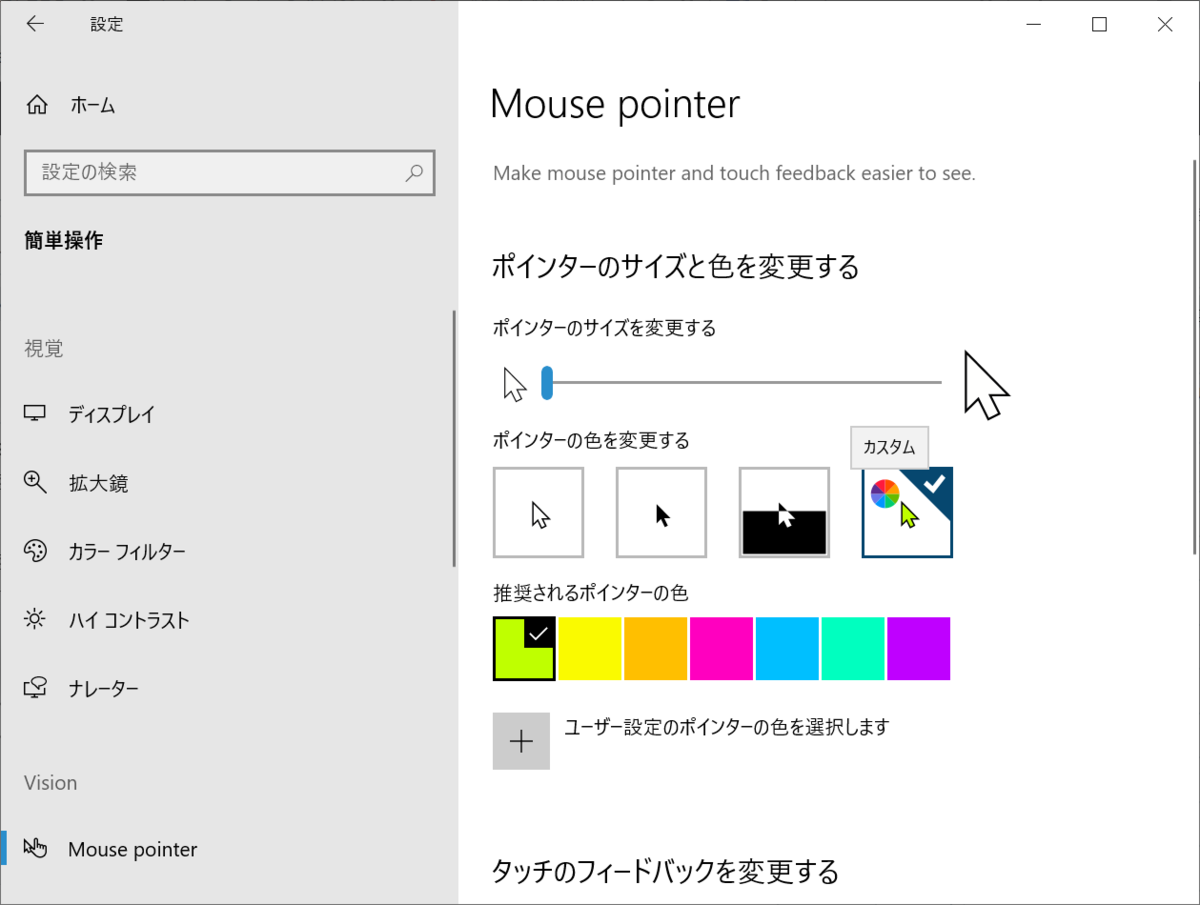The height and width of the screenshot is (905, 1200).
Task: Click the monitor icon beside ディスプレイ
Action: coord(35,414)
